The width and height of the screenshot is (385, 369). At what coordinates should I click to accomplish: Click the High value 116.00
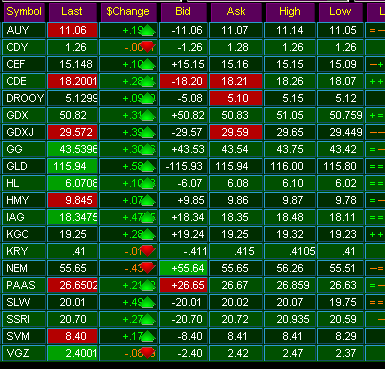(x=290, y=166)
